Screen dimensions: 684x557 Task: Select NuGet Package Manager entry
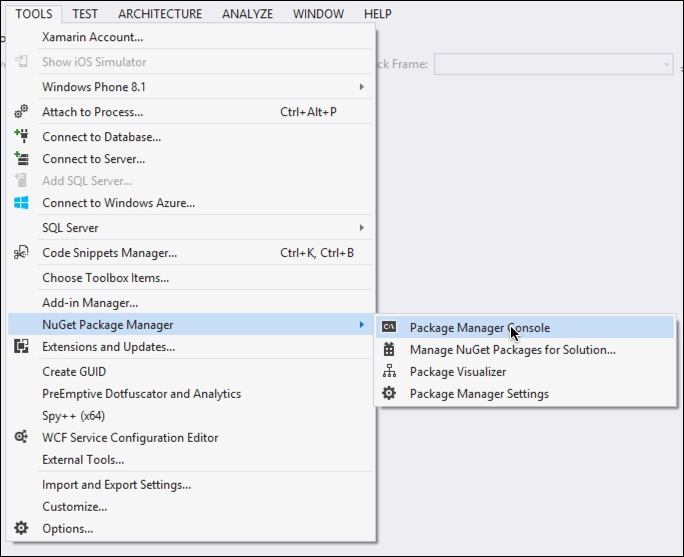(x=191, y=325)
